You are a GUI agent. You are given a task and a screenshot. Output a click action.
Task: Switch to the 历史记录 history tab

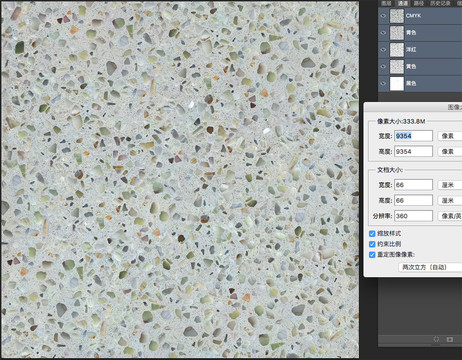click(440, 3)
